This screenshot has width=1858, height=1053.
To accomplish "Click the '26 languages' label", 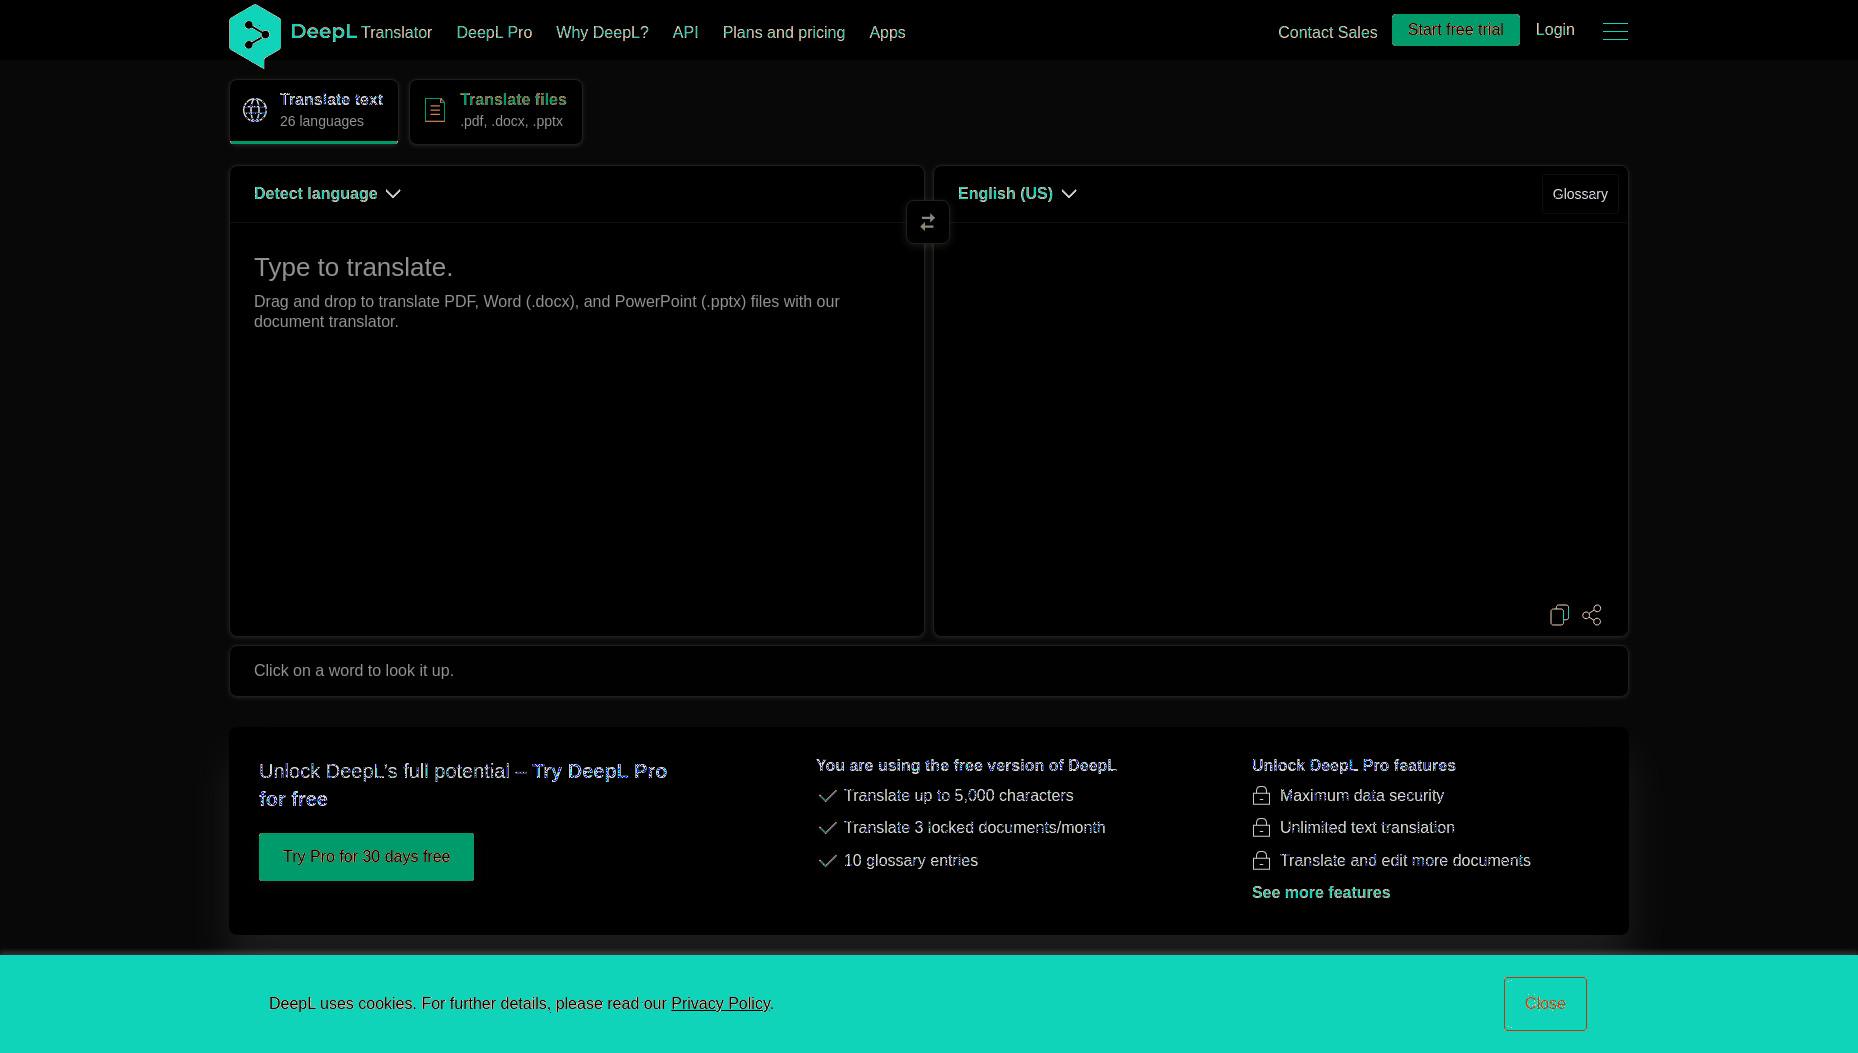I will (x=322, y=121).
